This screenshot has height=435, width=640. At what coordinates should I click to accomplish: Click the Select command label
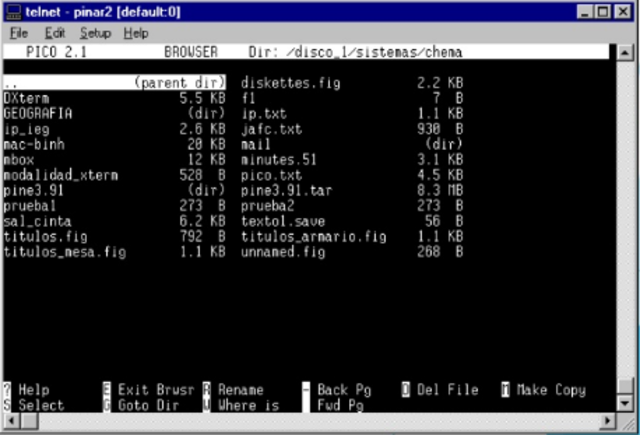point(41,405)
